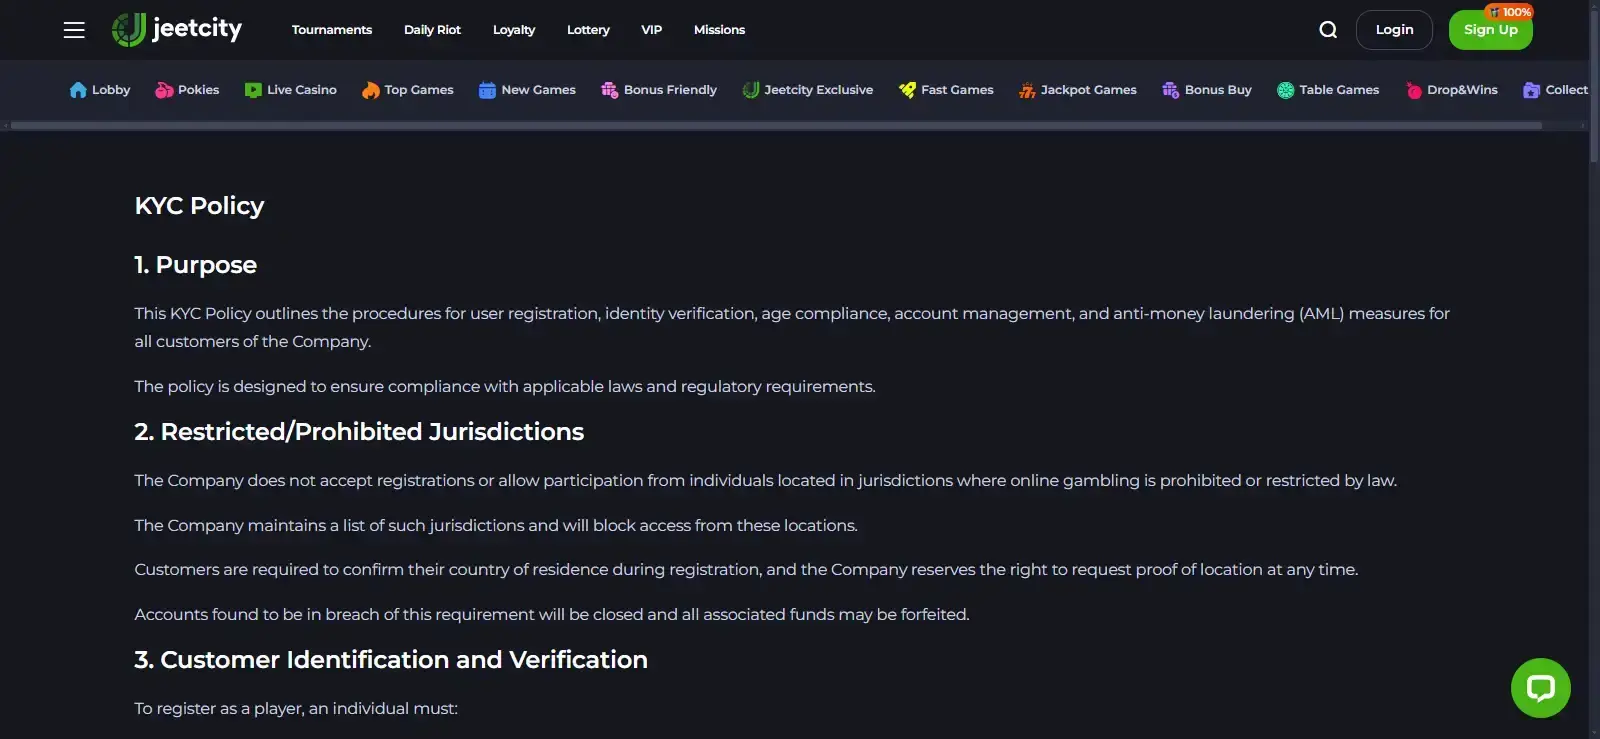The height and width of the screenshot is (739, 1600).
Task: Go to the Loyalty section
Action: tap(514, 30)
